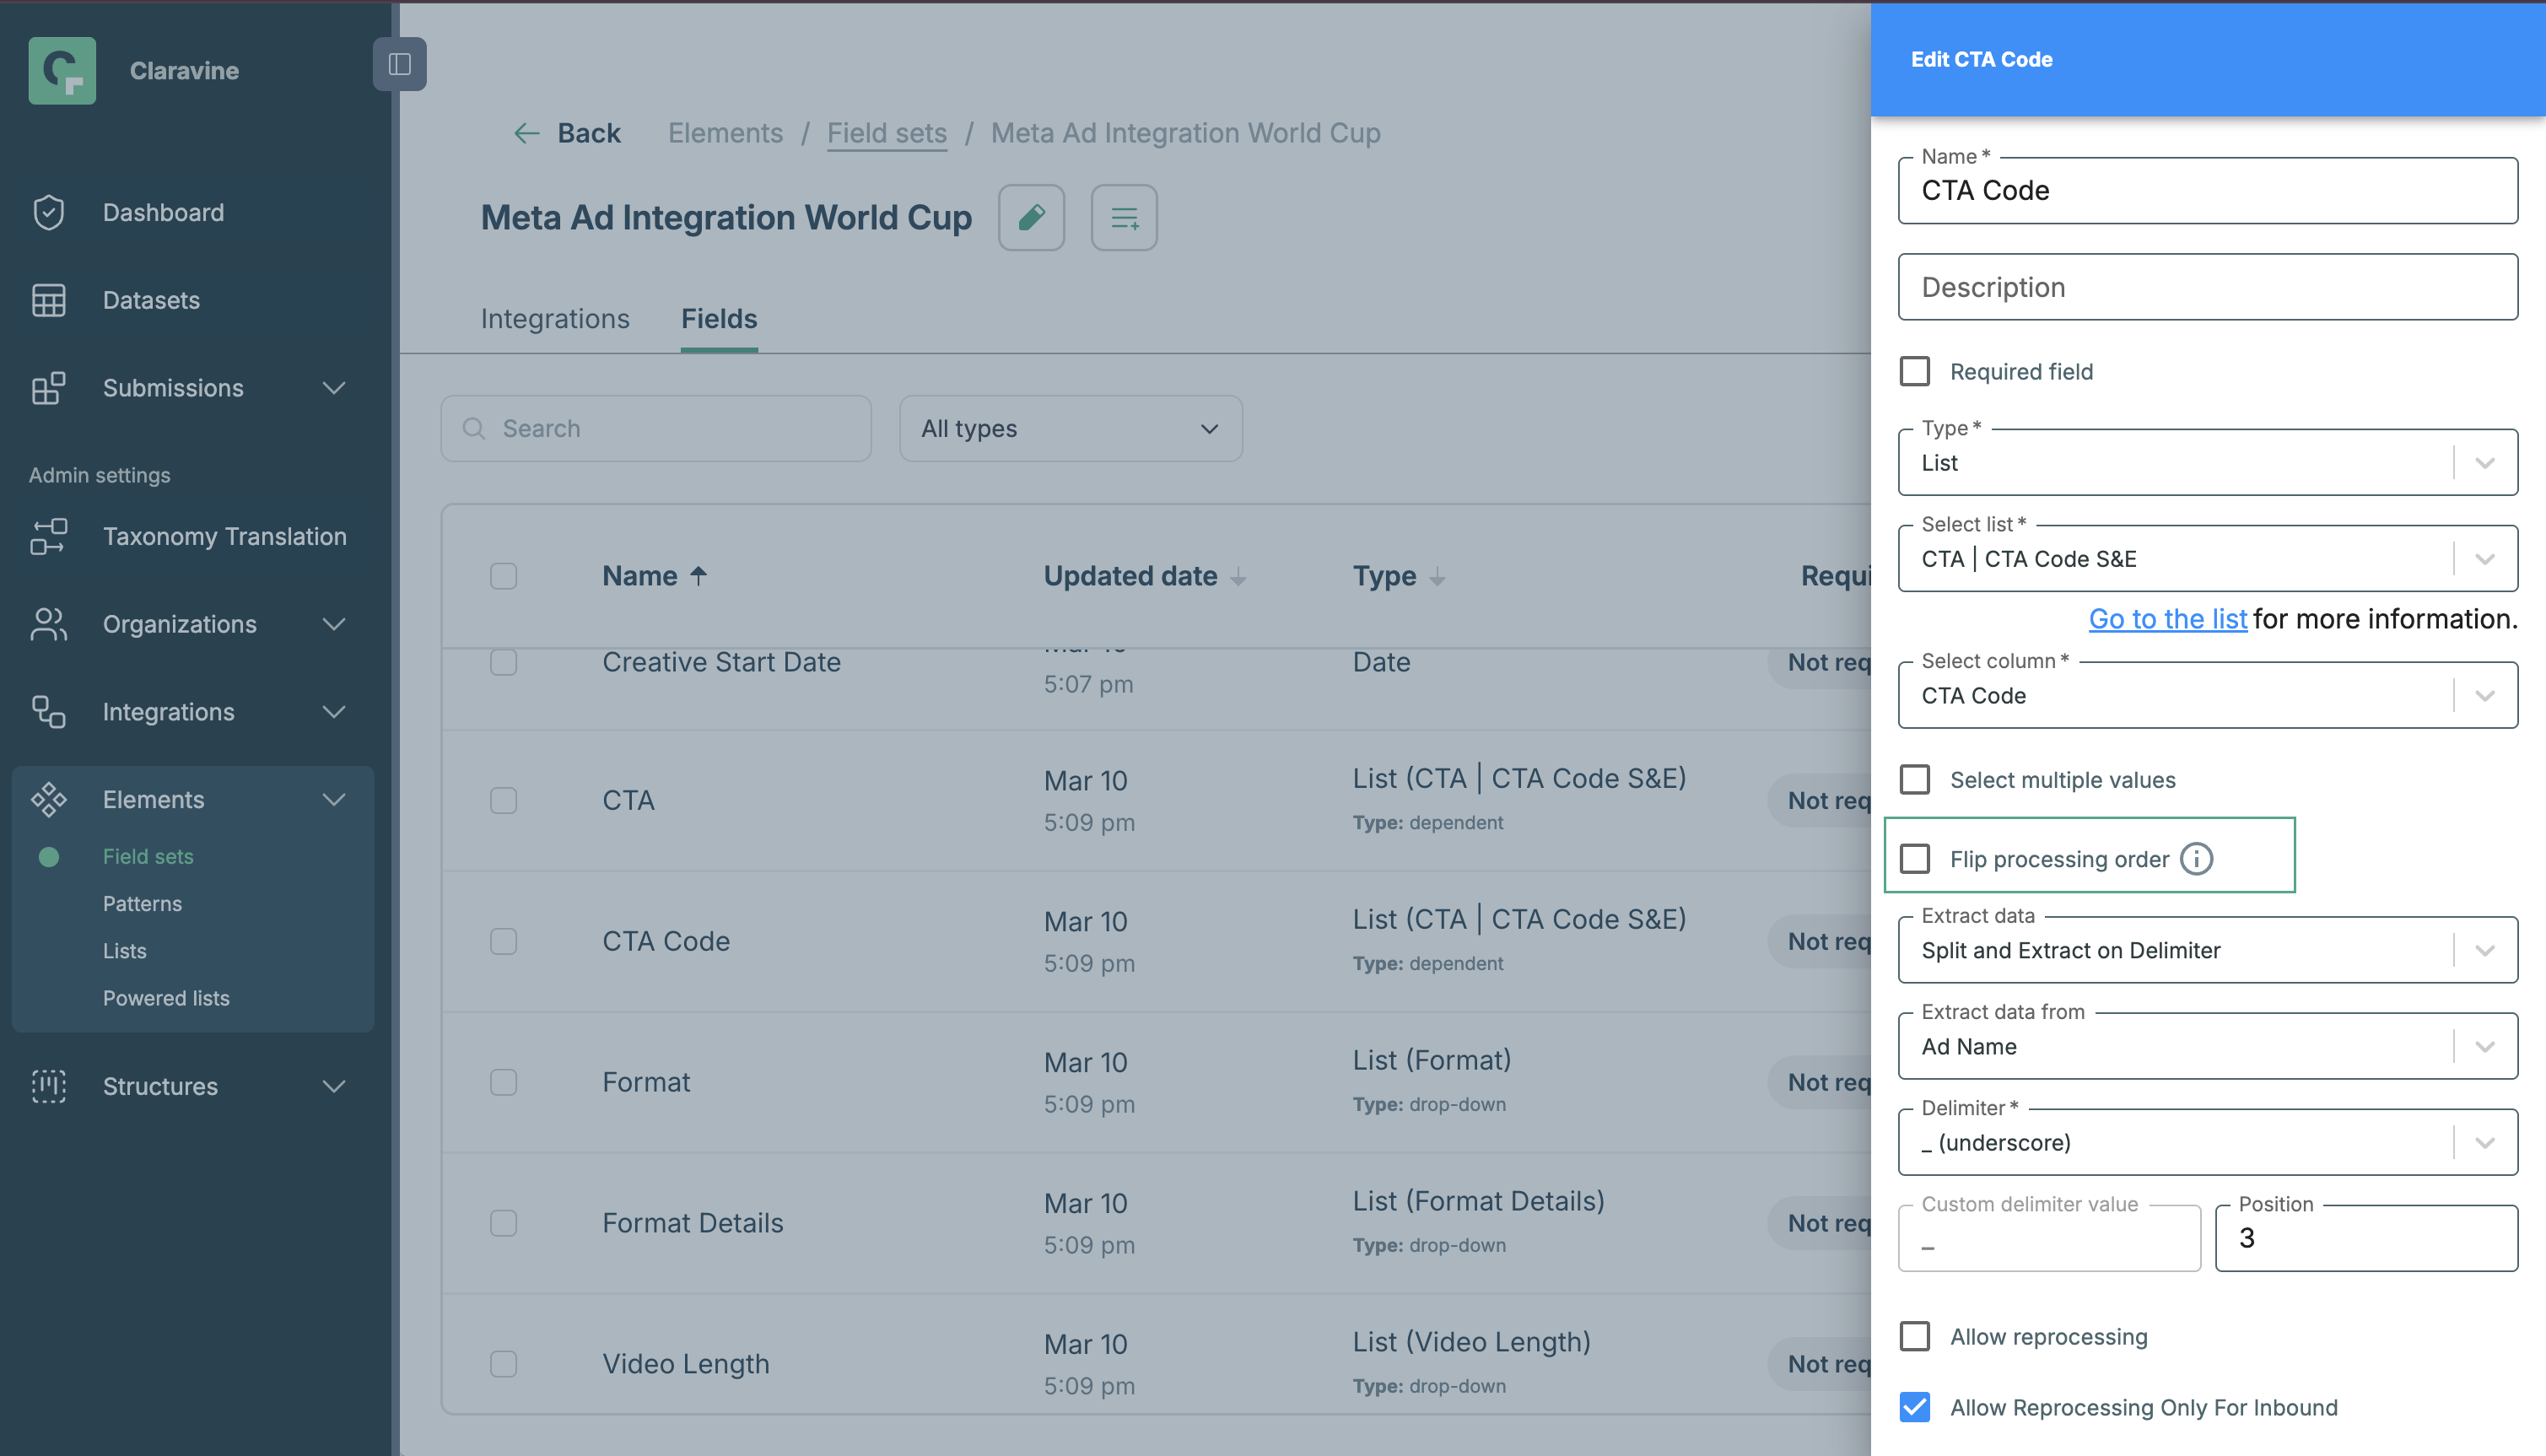Image resolution: width=2546 pixels, height=1456 pixels.
Task: Collapse the sidebar panel toggle icon
Action: coord(400,64)
